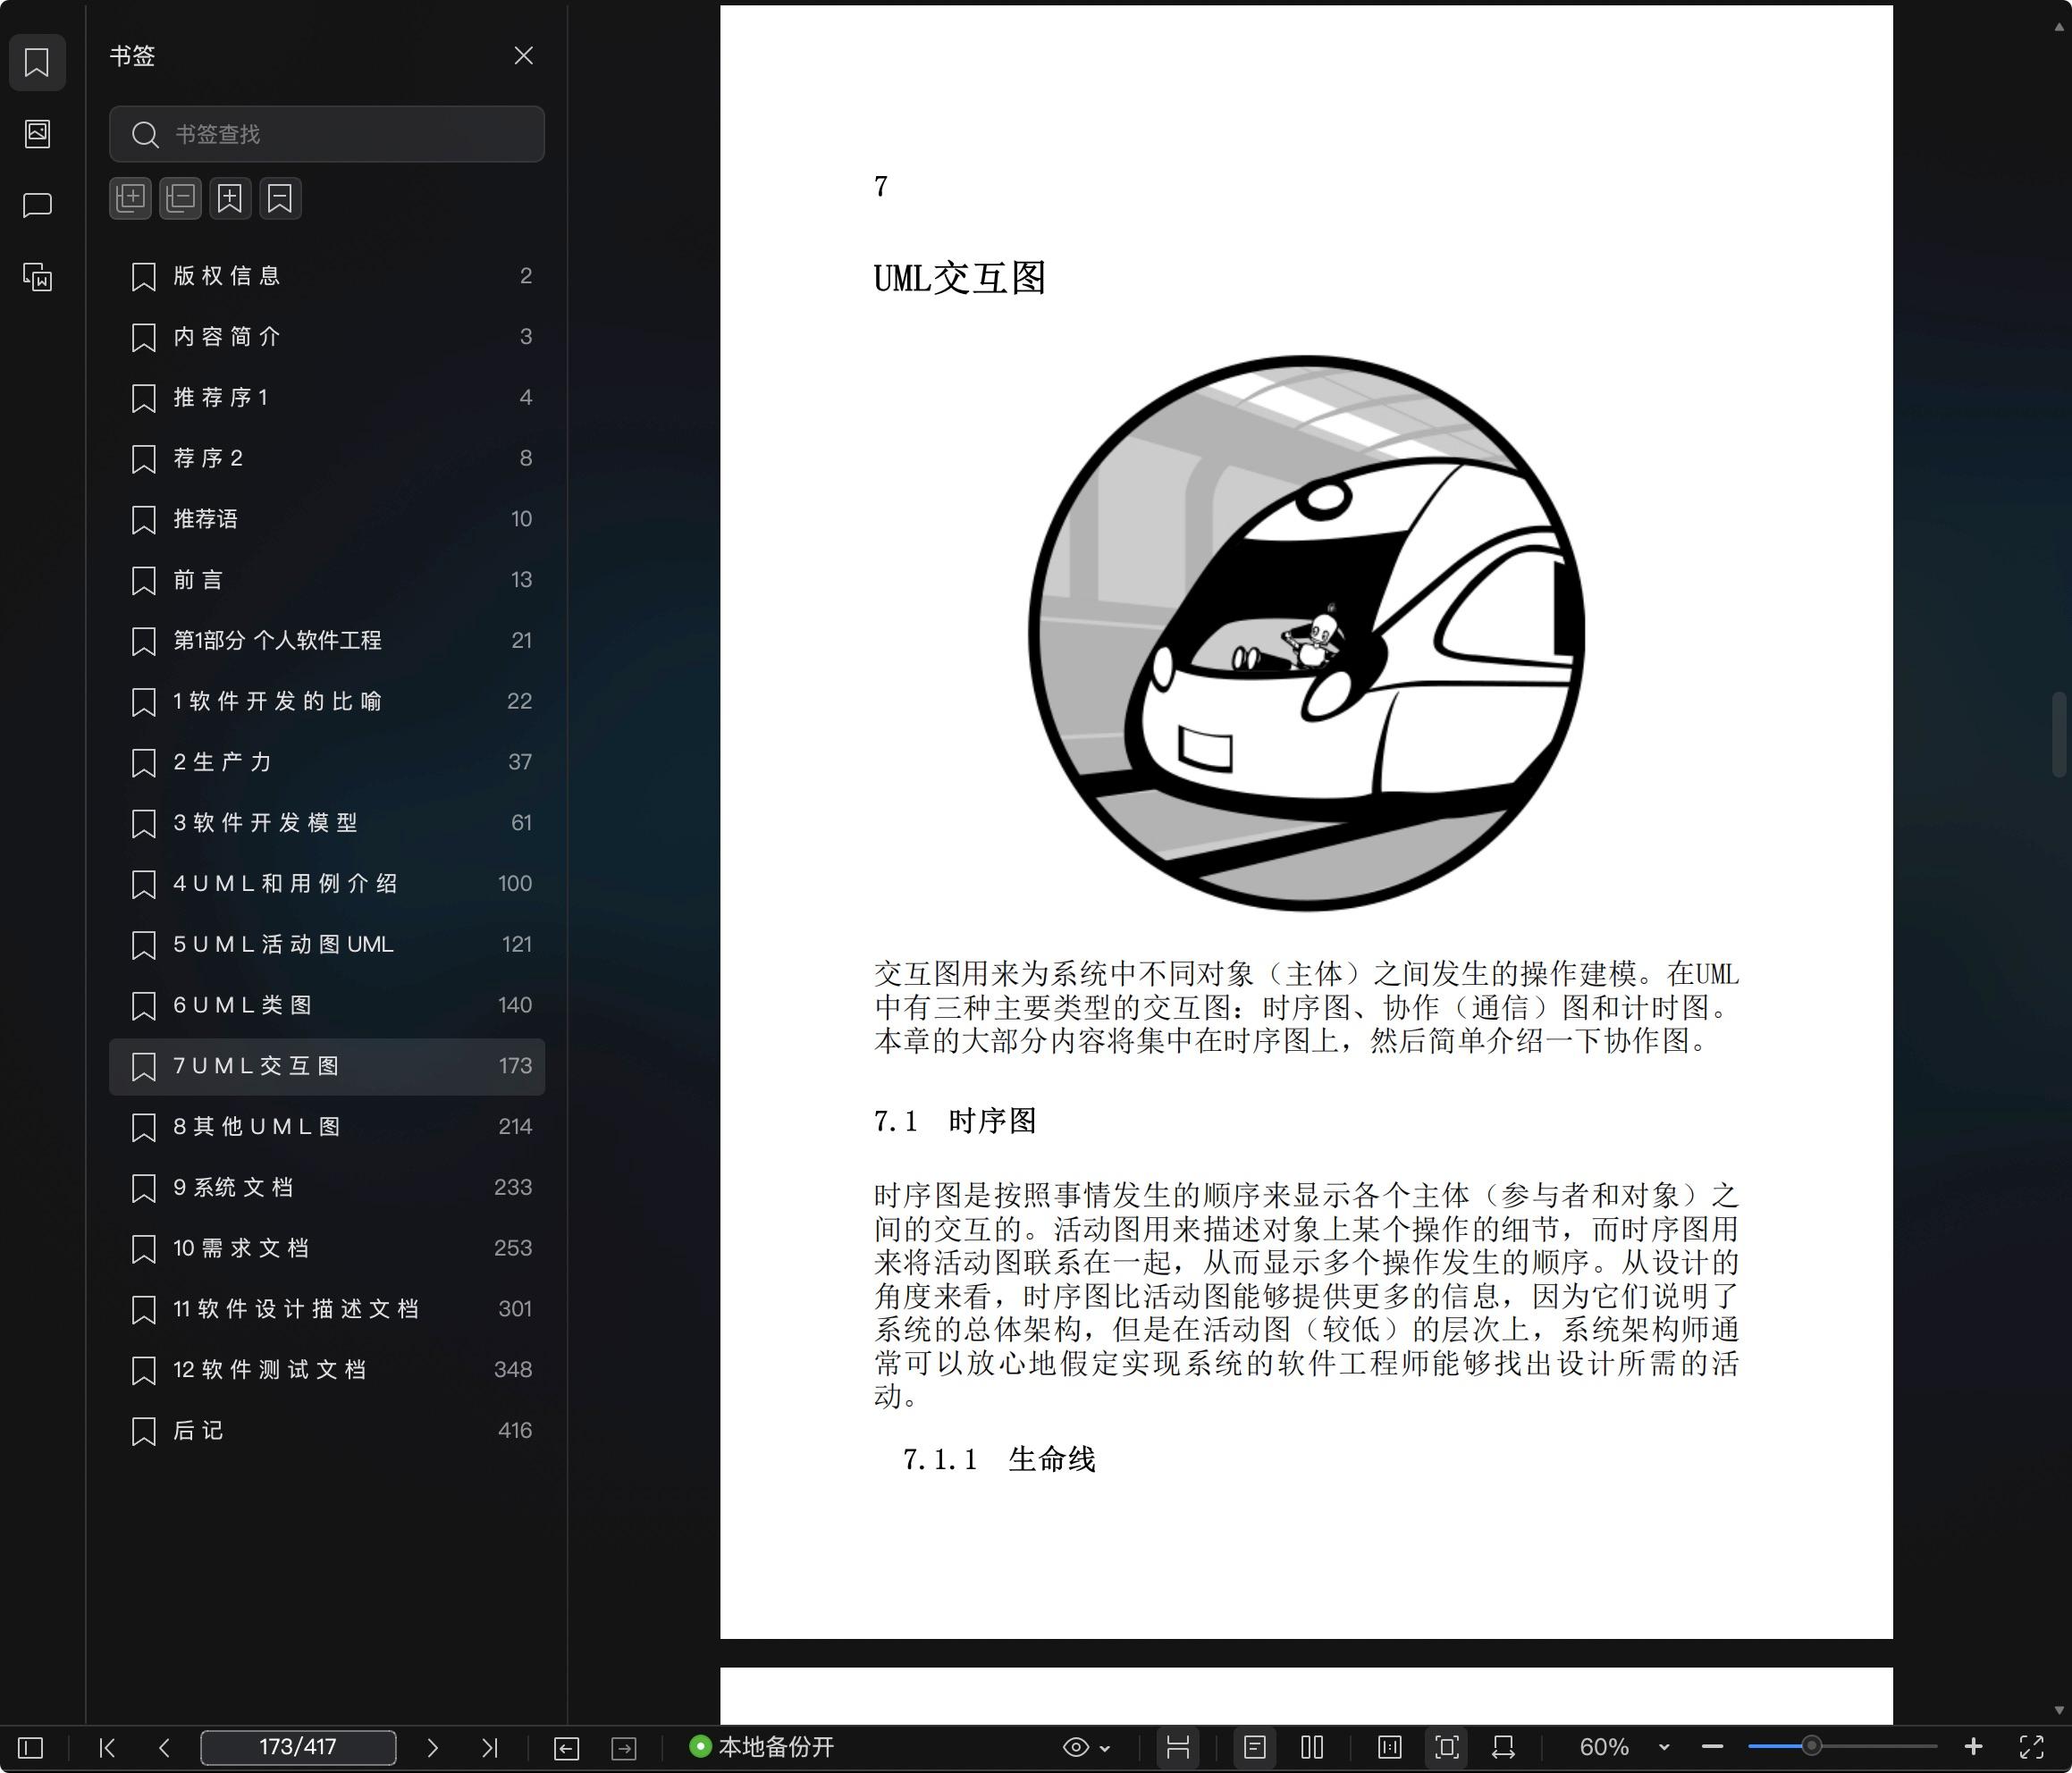Click the 本地备份开 backup status
Image resolution: width=2072 pixels, height=1773 pixels.
pos(762,1747)
